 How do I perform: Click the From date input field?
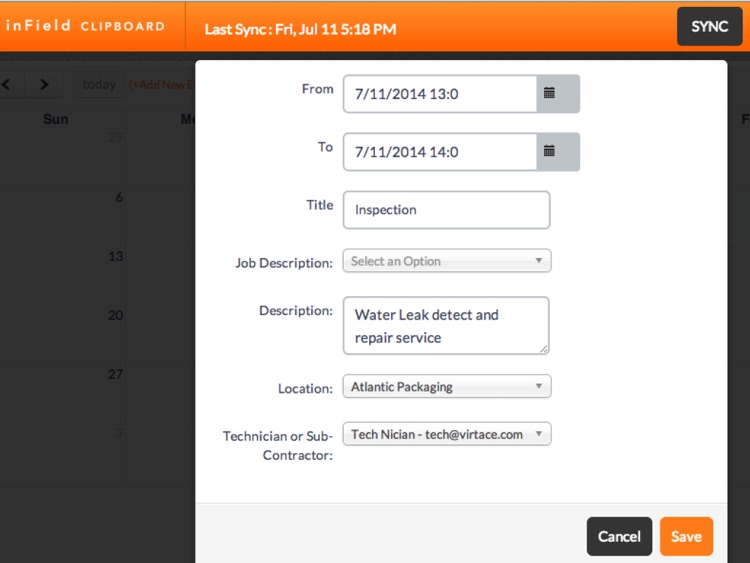[x=440, y=94]
